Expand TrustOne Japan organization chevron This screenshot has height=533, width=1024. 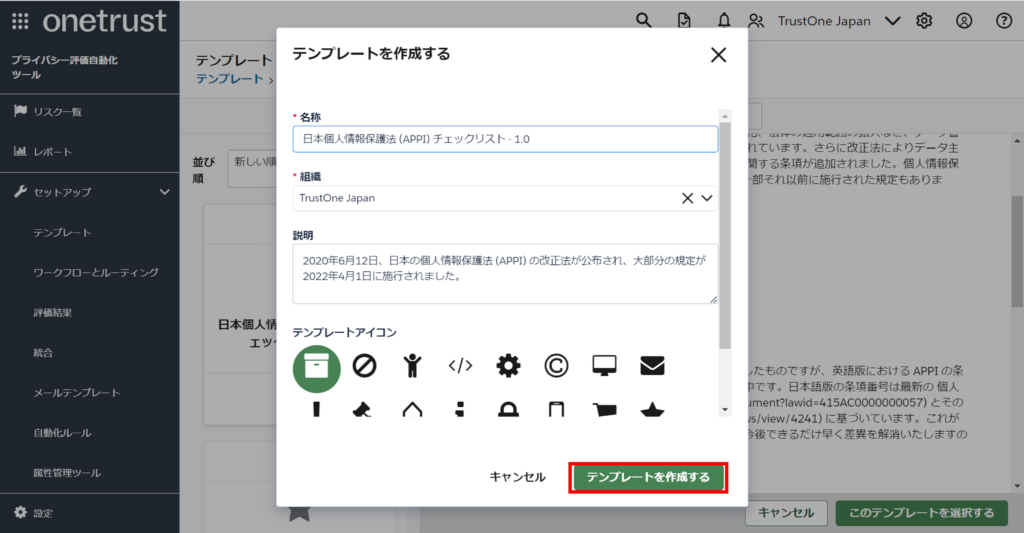point(893,22)
